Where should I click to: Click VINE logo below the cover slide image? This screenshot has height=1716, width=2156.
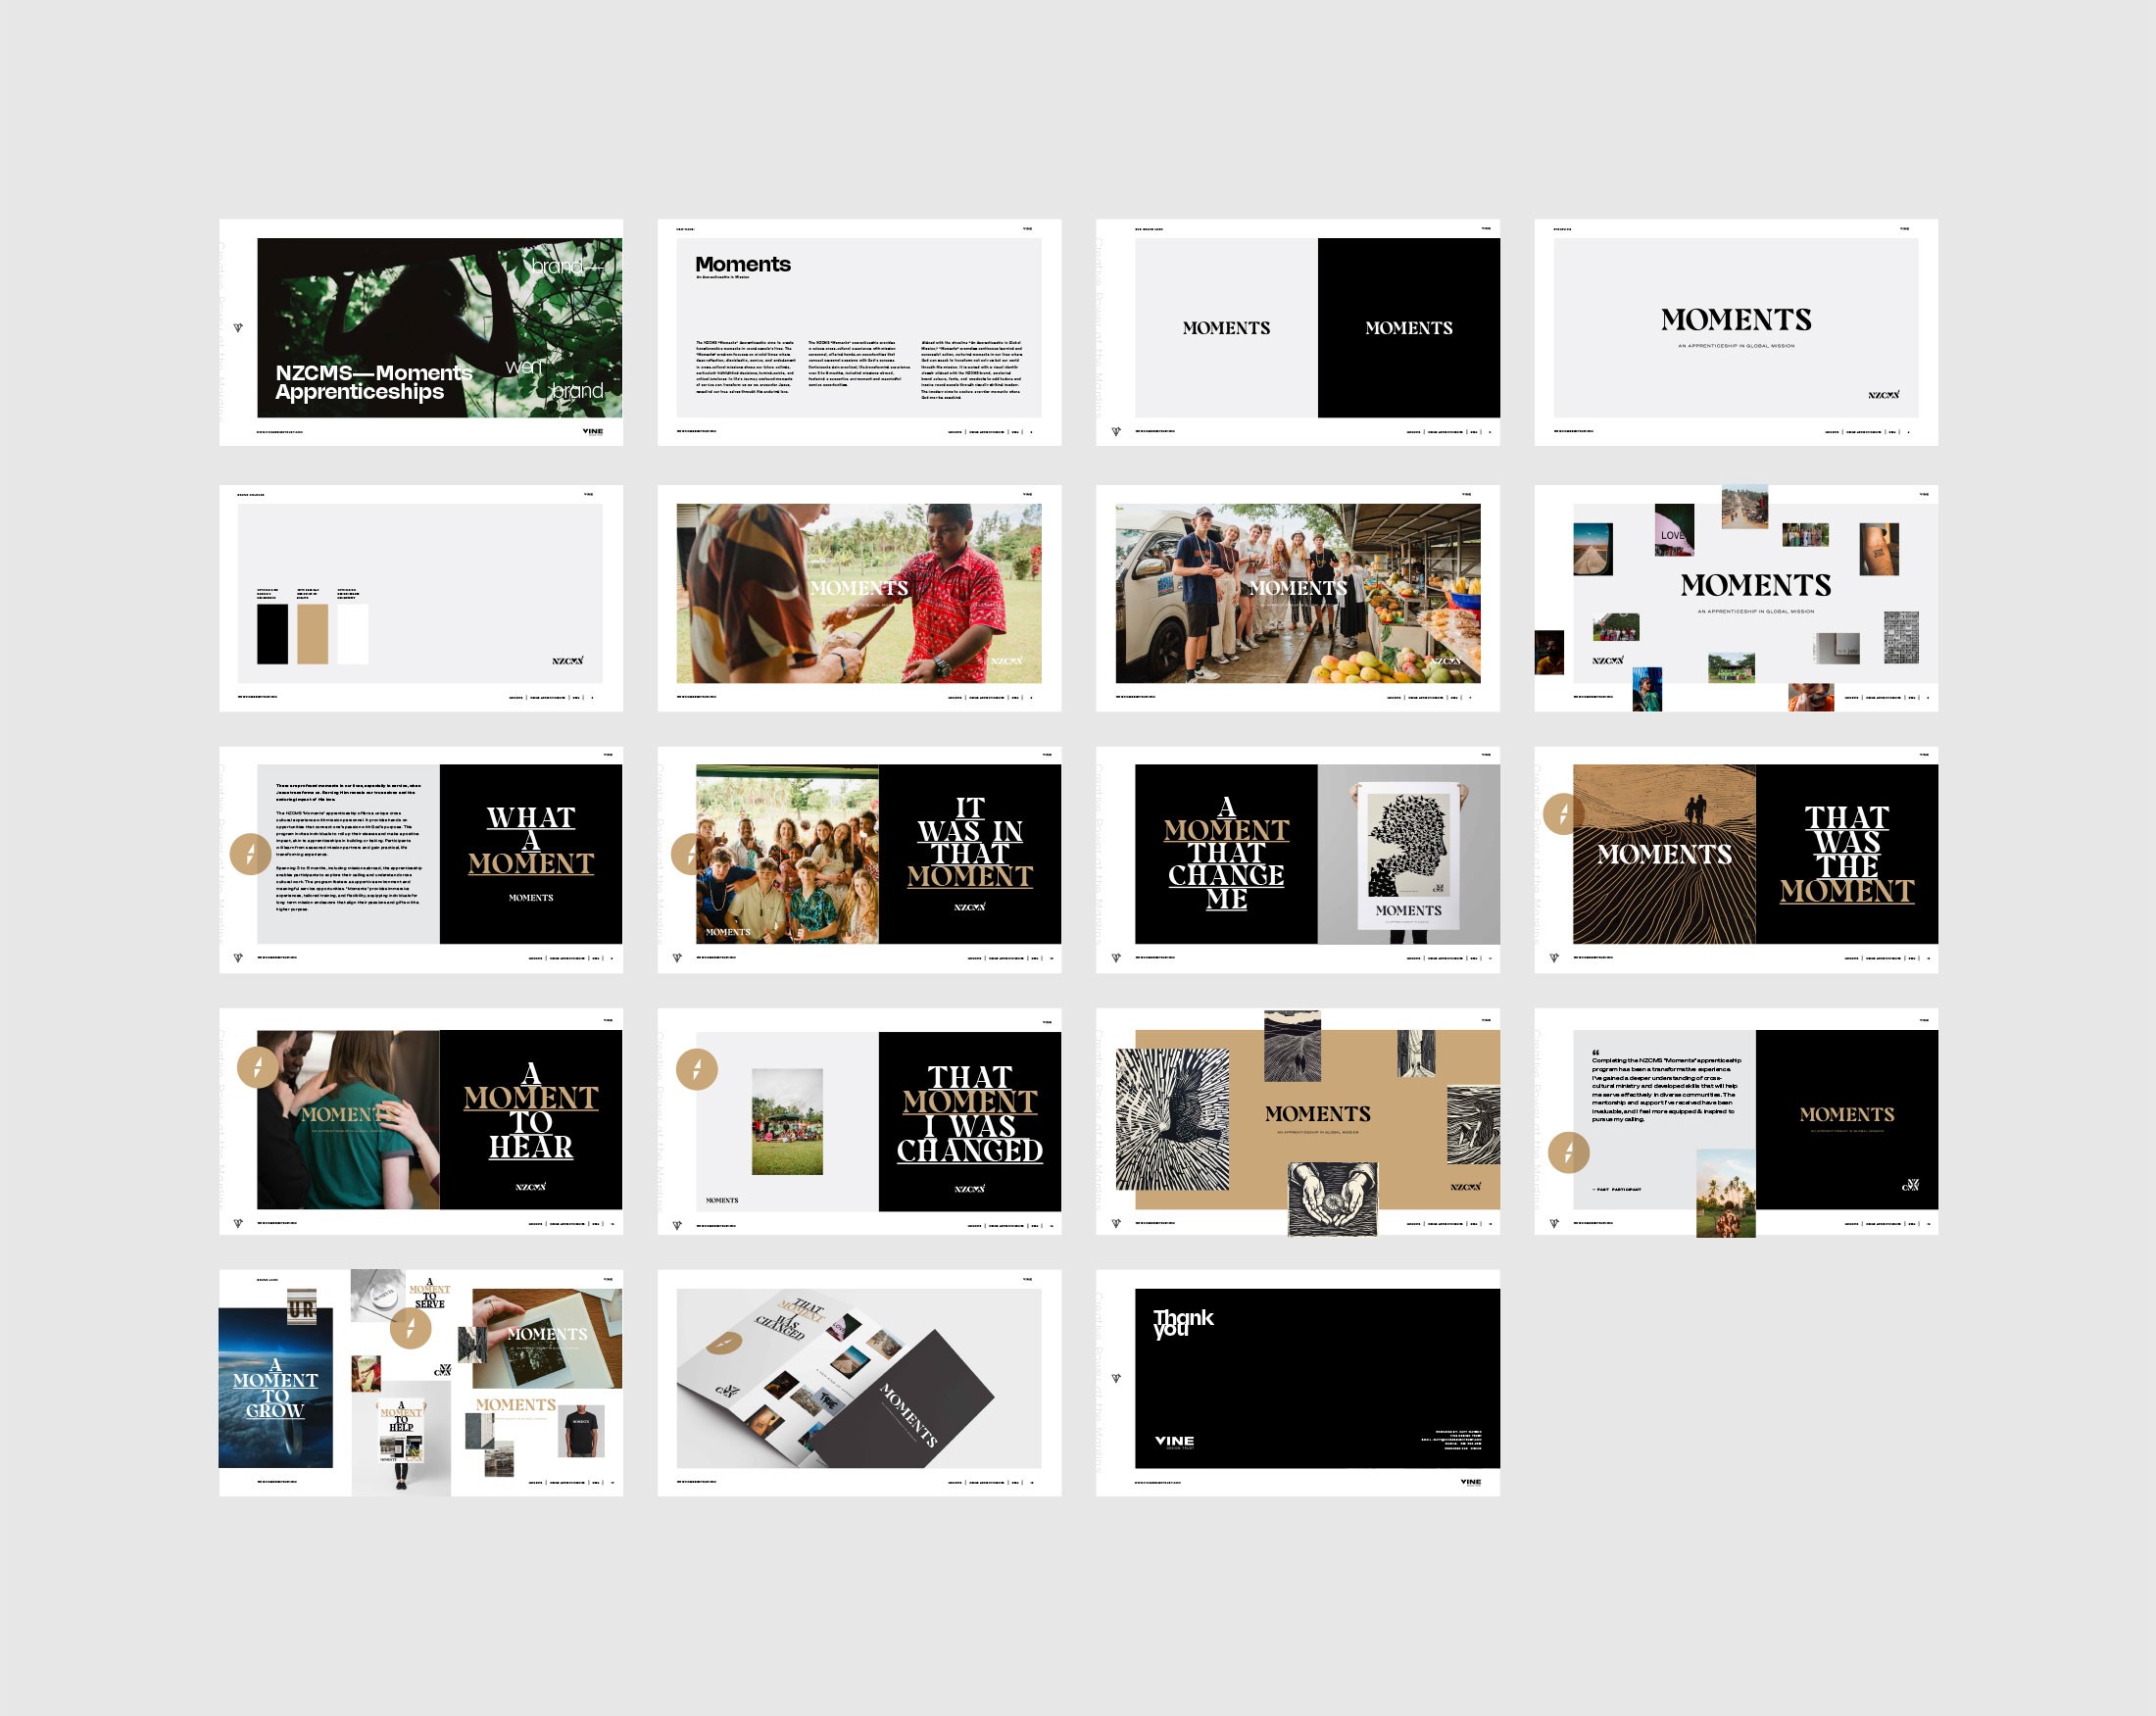pos(593,432)
